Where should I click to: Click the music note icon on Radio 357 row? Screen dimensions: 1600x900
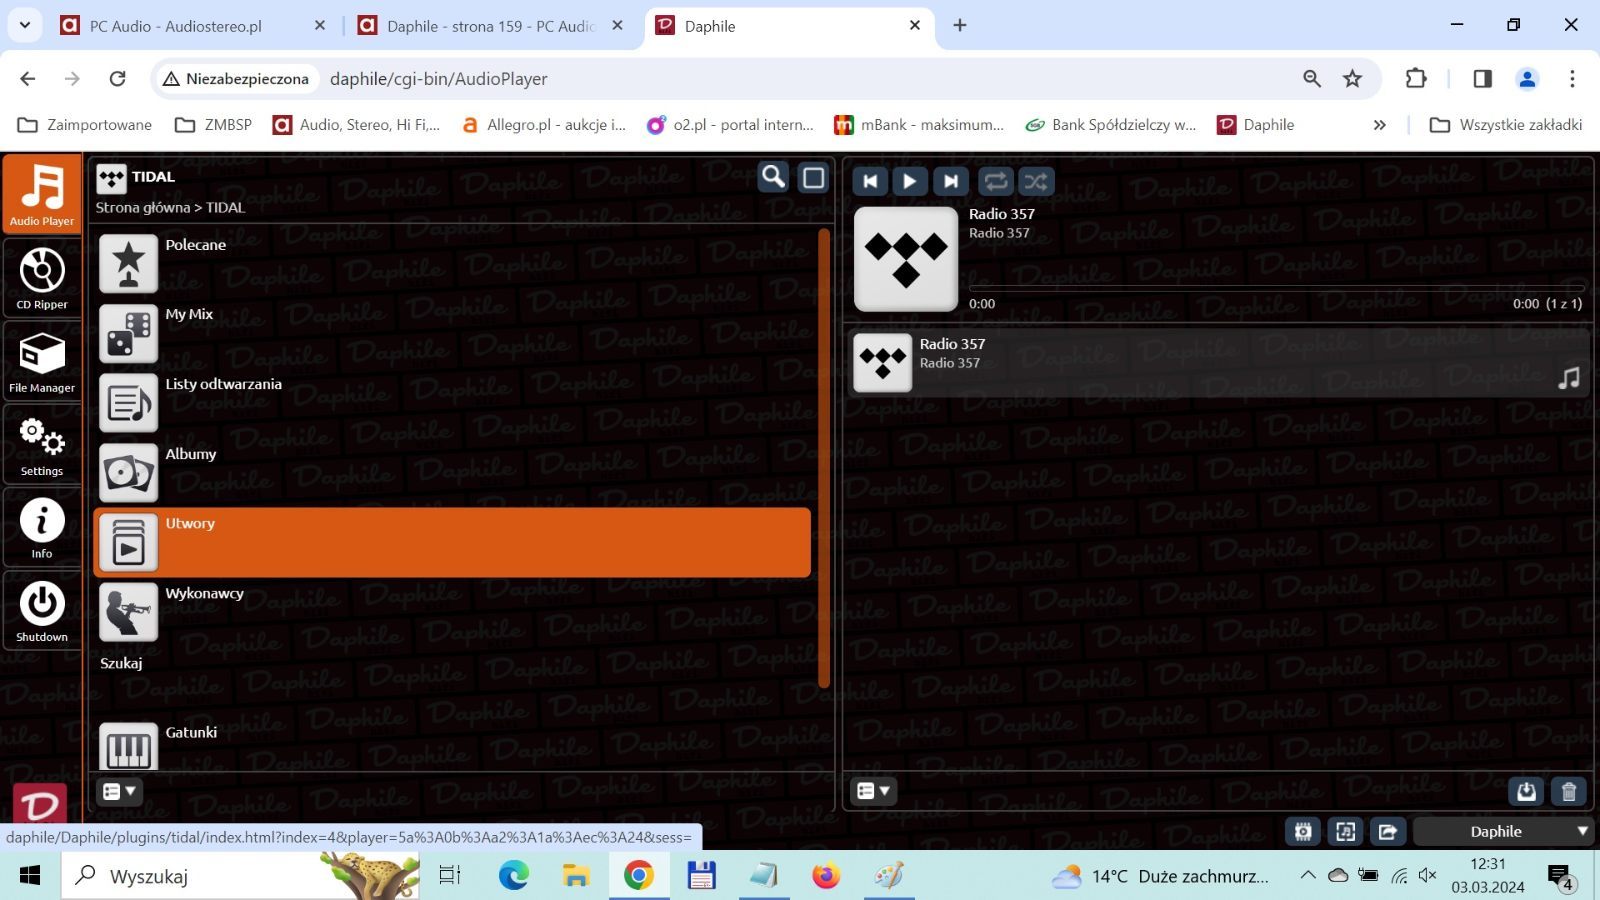1569,378
